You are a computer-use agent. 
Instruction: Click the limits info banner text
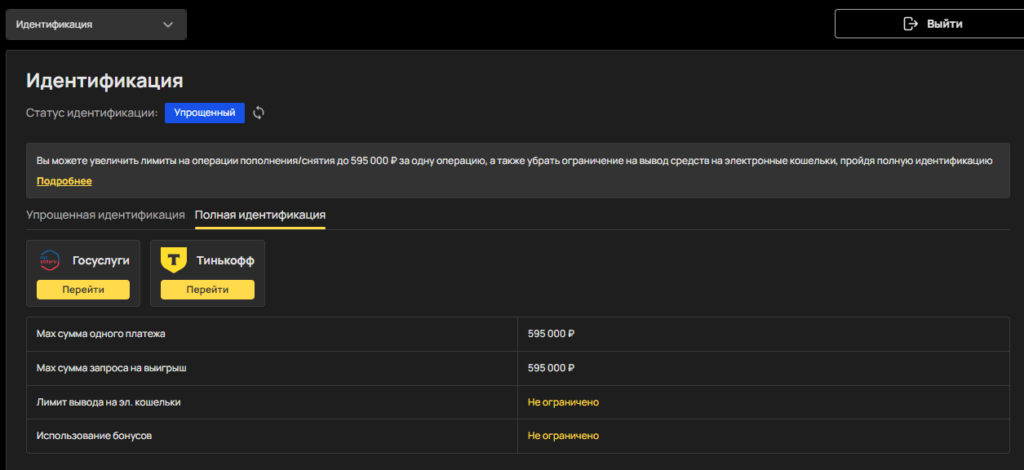pos(515,161)
